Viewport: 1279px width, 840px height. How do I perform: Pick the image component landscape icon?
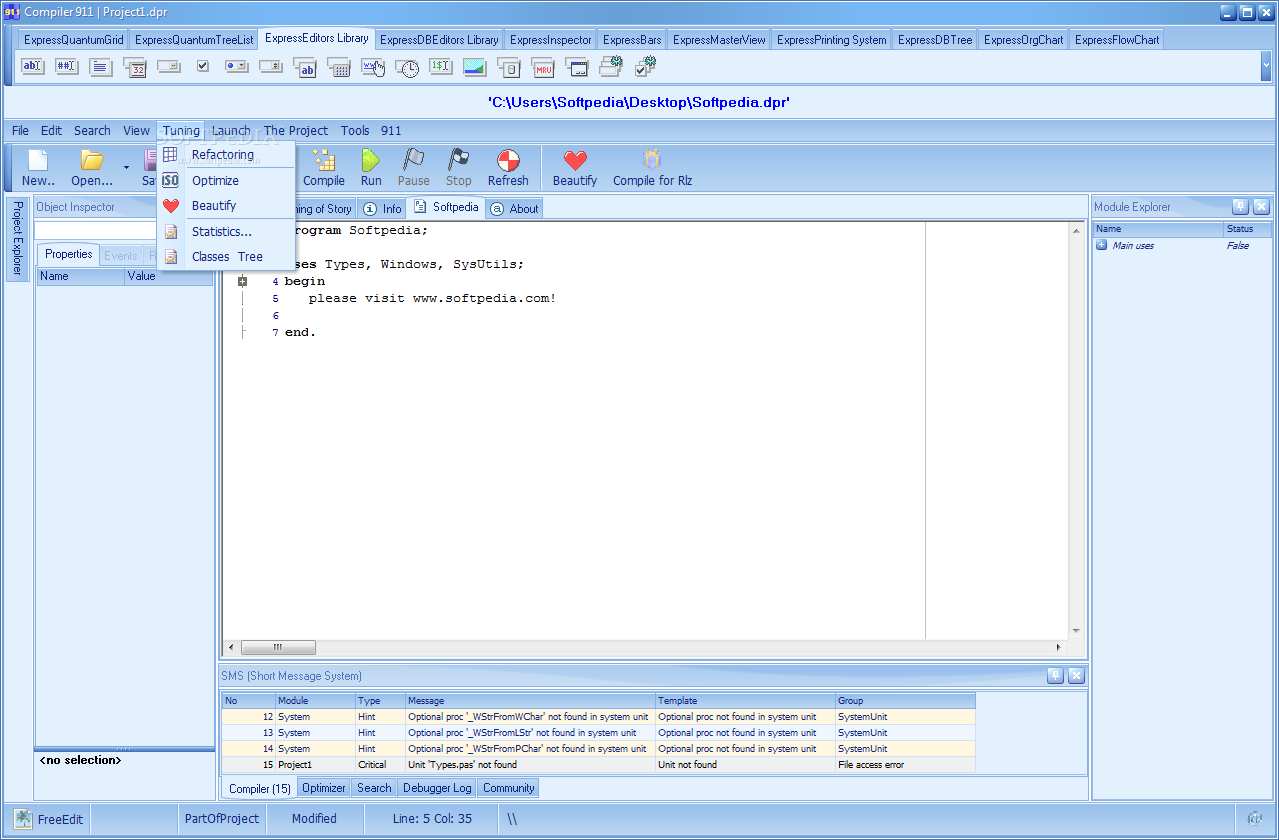click(475, 67)
